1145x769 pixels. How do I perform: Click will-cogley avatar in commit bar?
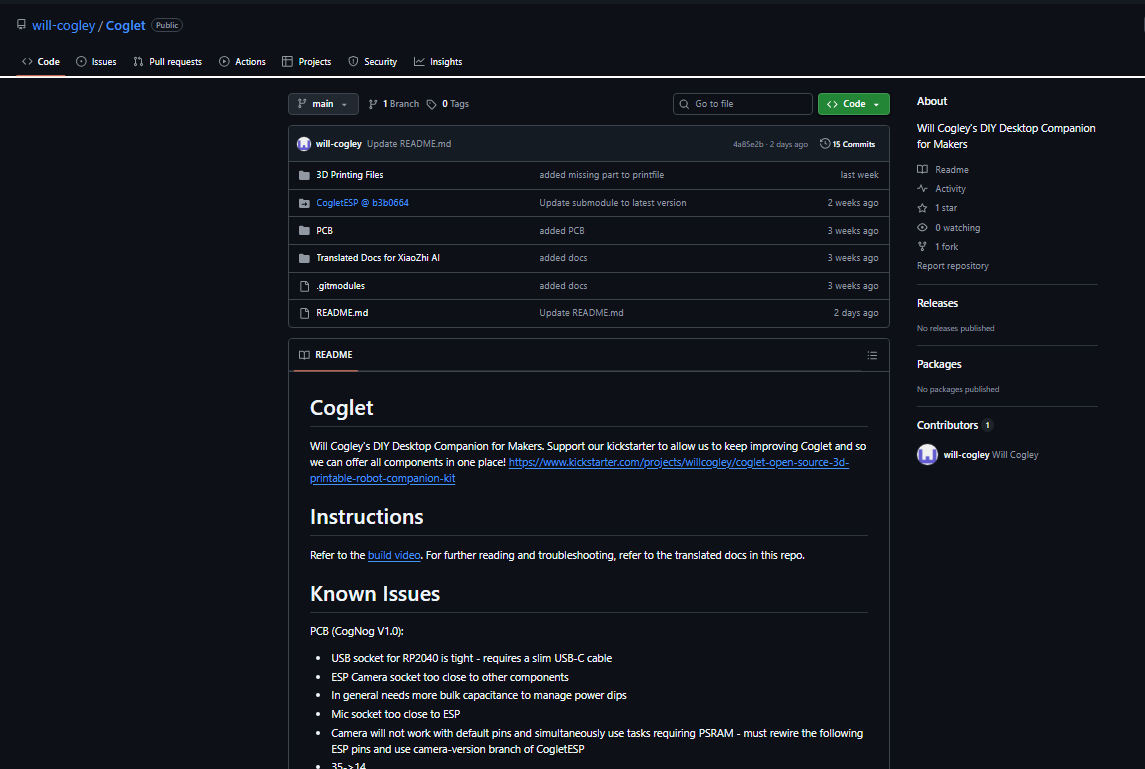pos(304,144)
